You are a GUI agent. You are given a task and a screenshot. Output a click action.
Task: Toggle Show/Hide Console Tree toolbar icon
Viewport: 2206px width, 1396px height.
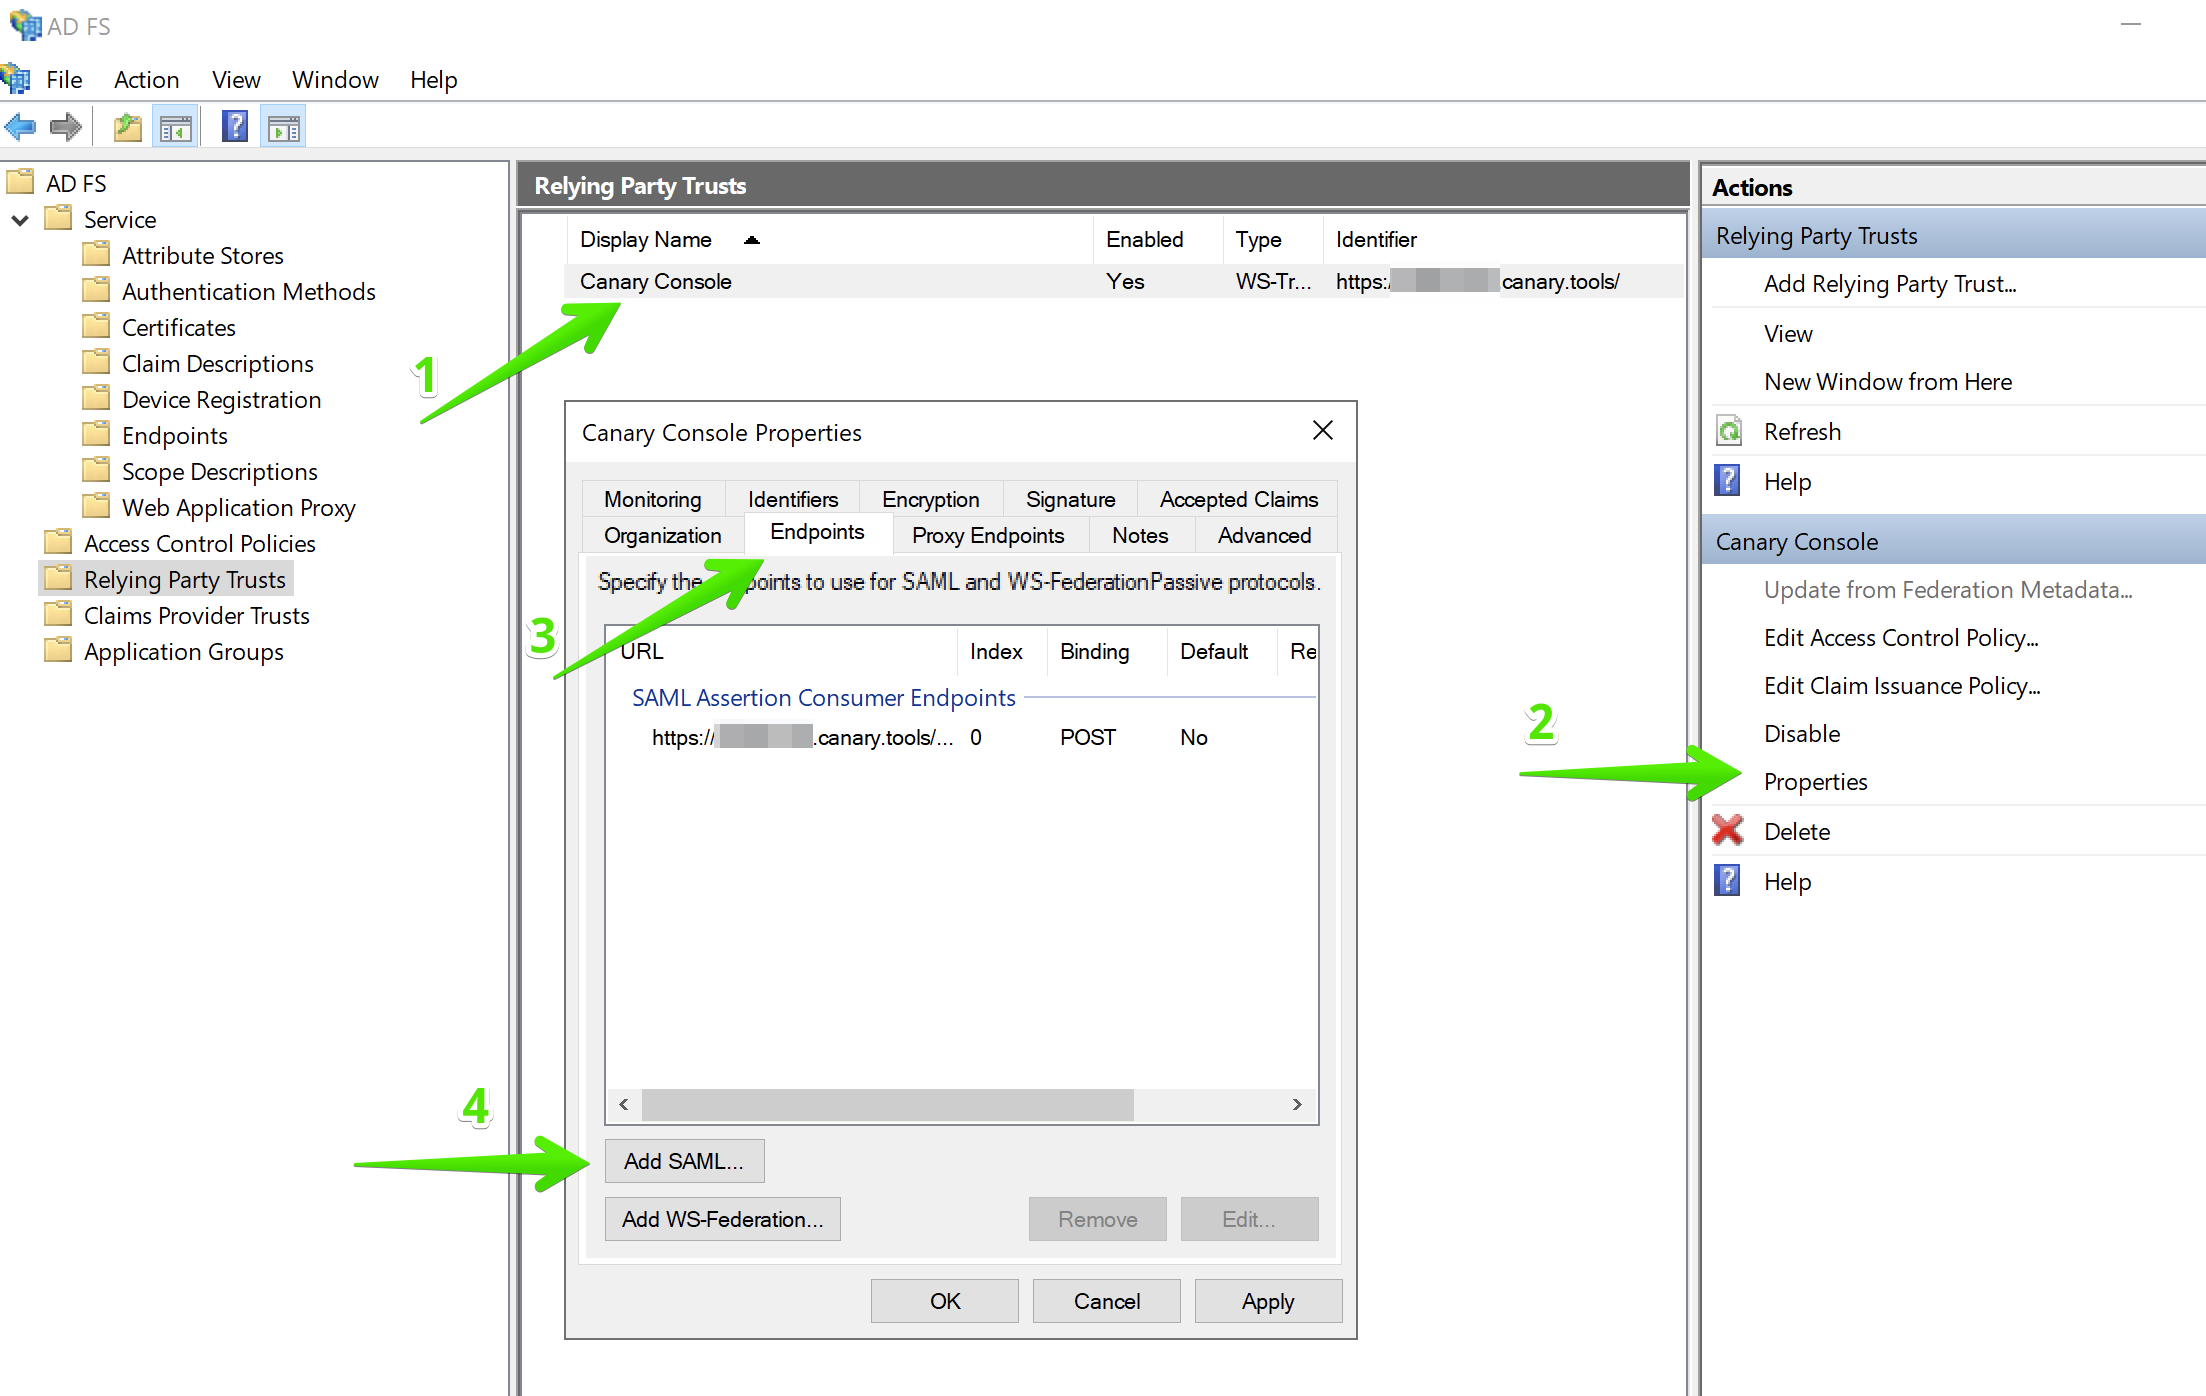[x=176, y=127]
